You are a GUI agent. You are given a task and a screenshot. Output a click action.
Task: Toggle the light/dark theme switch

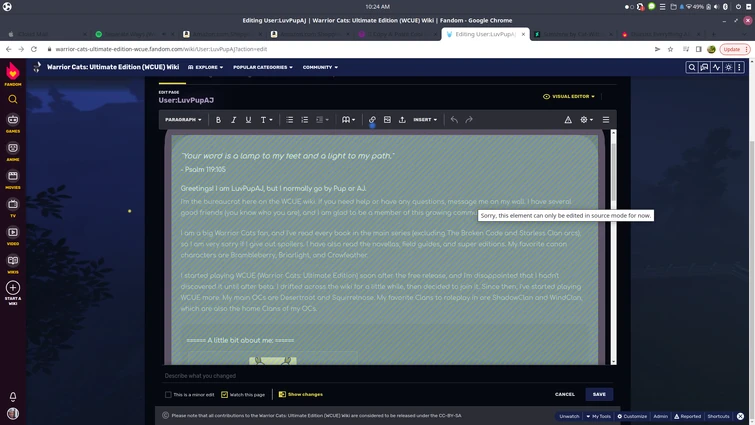pos(729,67)
